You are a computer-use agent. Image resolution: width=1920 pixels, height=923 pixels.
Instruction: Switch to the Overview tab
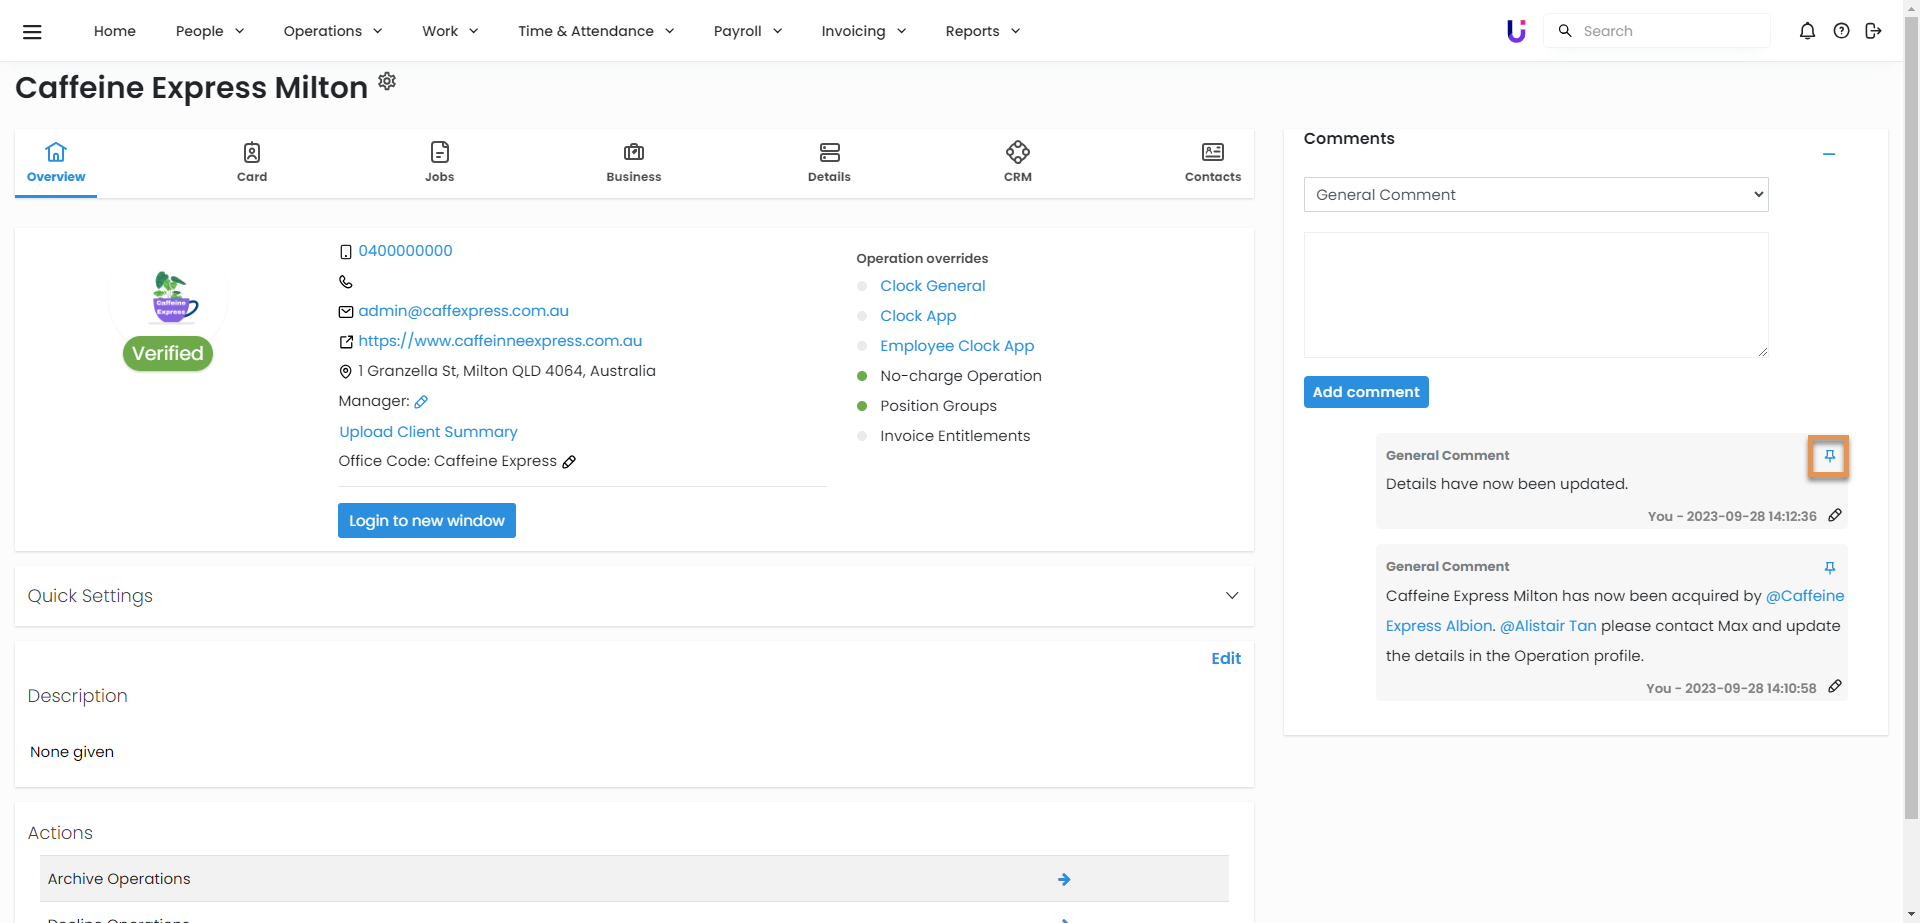pyautogui.click(x=56, y=163)
